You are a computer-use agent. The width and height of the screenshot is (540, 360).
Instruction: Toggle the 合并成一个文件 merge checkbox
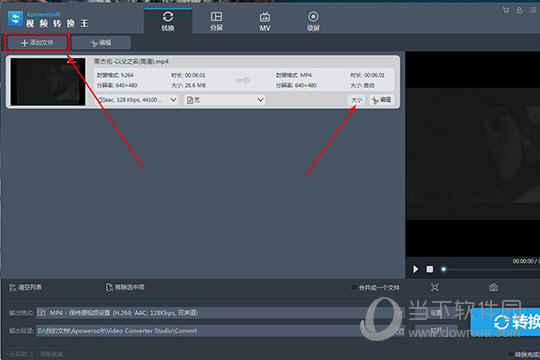pyautogui.click(x=354, y=287)
